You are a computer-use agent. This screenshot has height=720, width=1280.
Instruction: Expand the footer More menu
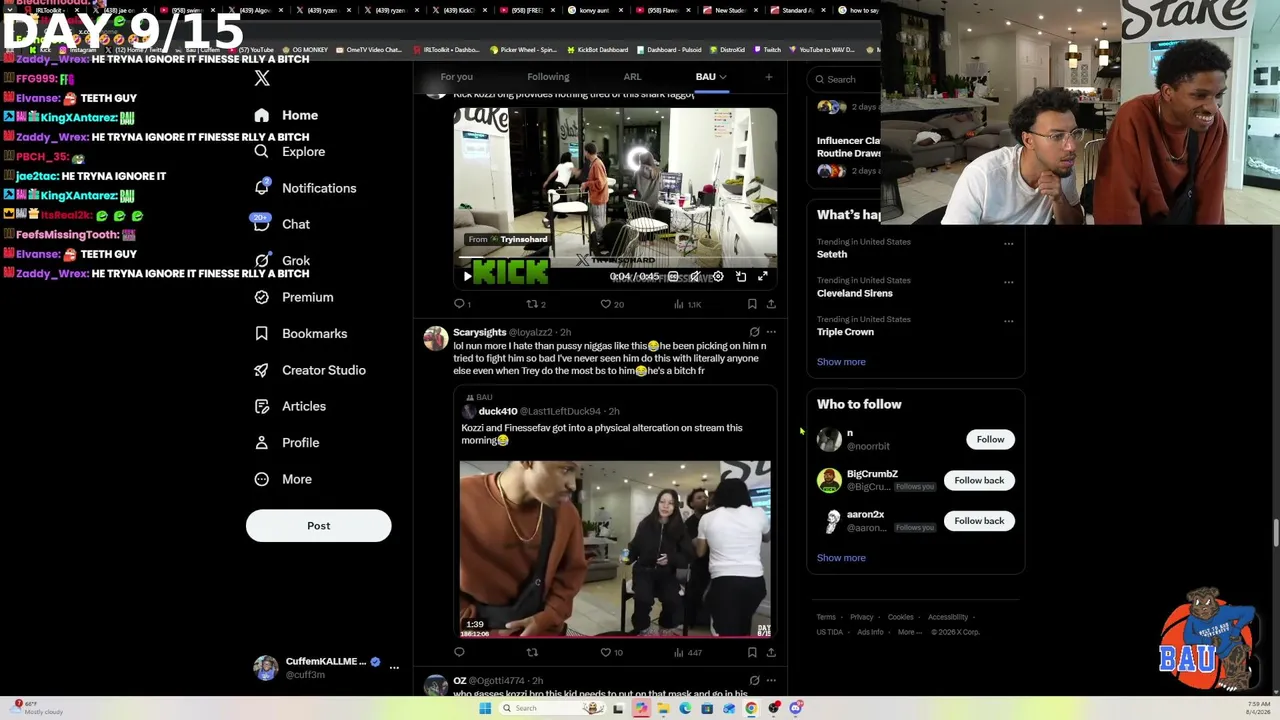tap(909, 632)
